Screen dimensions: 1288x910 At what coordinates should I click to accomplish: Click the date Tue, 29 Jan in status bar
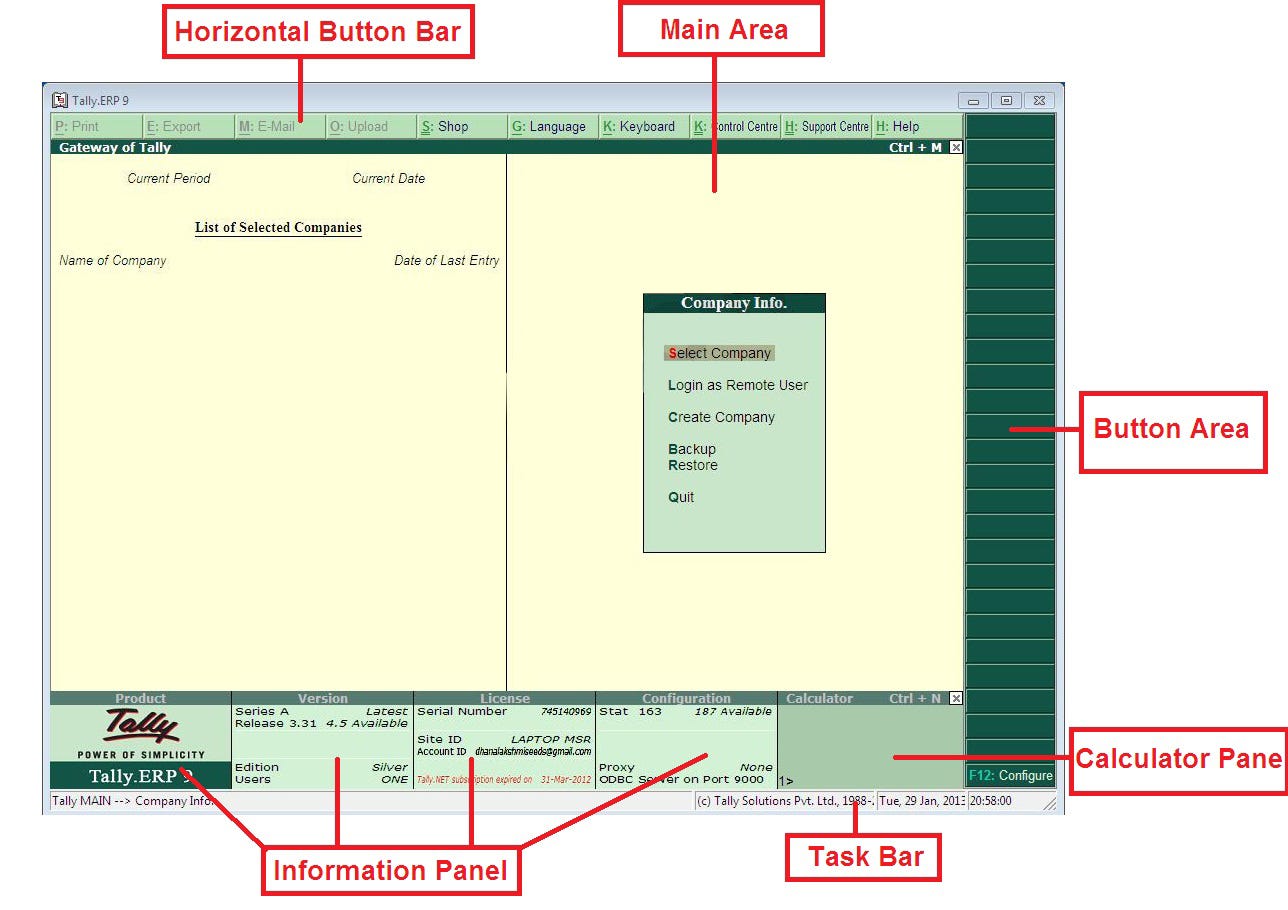[x=922, y=801]
